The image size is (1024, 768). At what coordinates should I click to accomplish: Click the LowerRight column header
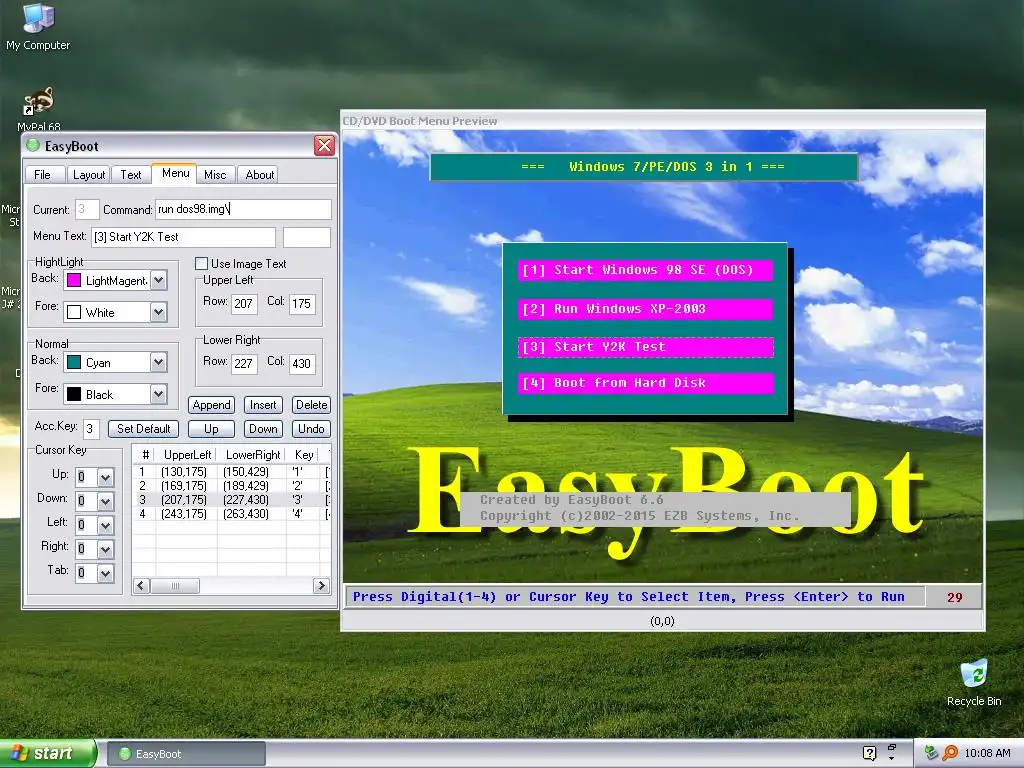(x=252, y=455)
